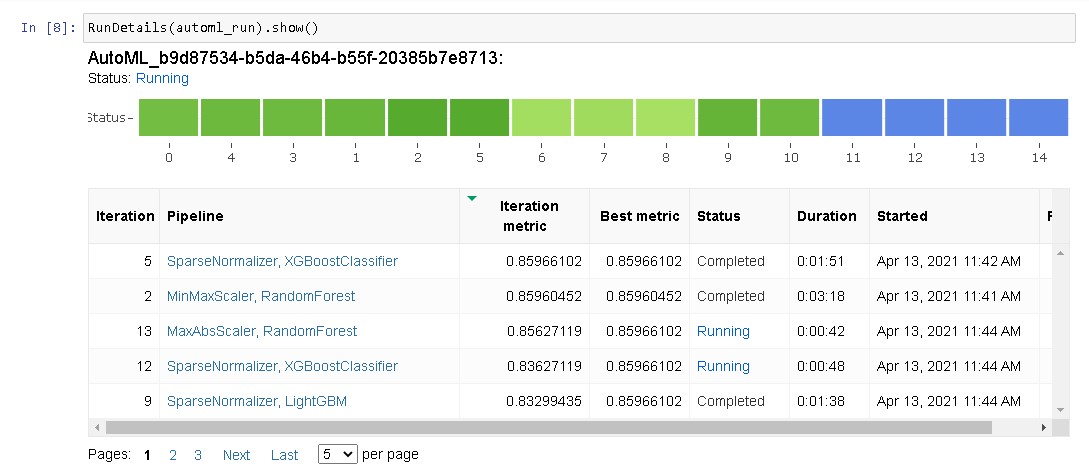Click the Completed status of iteration 9
The width and height of the screenshot is (1089, 469).
pos(731,401)
